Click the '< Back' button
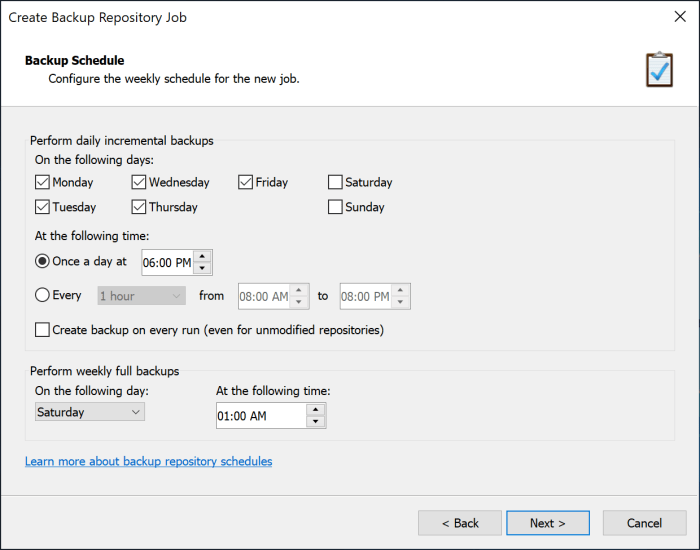The height and width of the screenshot is (550, 700). pos(460,523)
